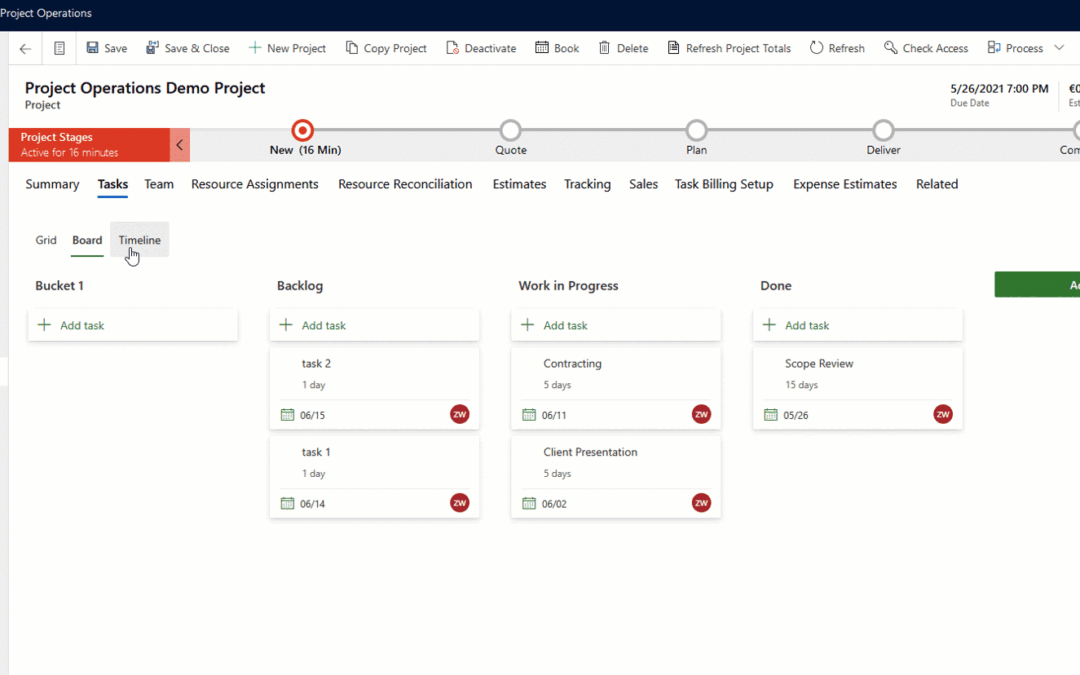Add task in Work in Progress bucket

[x=616, y=325]
